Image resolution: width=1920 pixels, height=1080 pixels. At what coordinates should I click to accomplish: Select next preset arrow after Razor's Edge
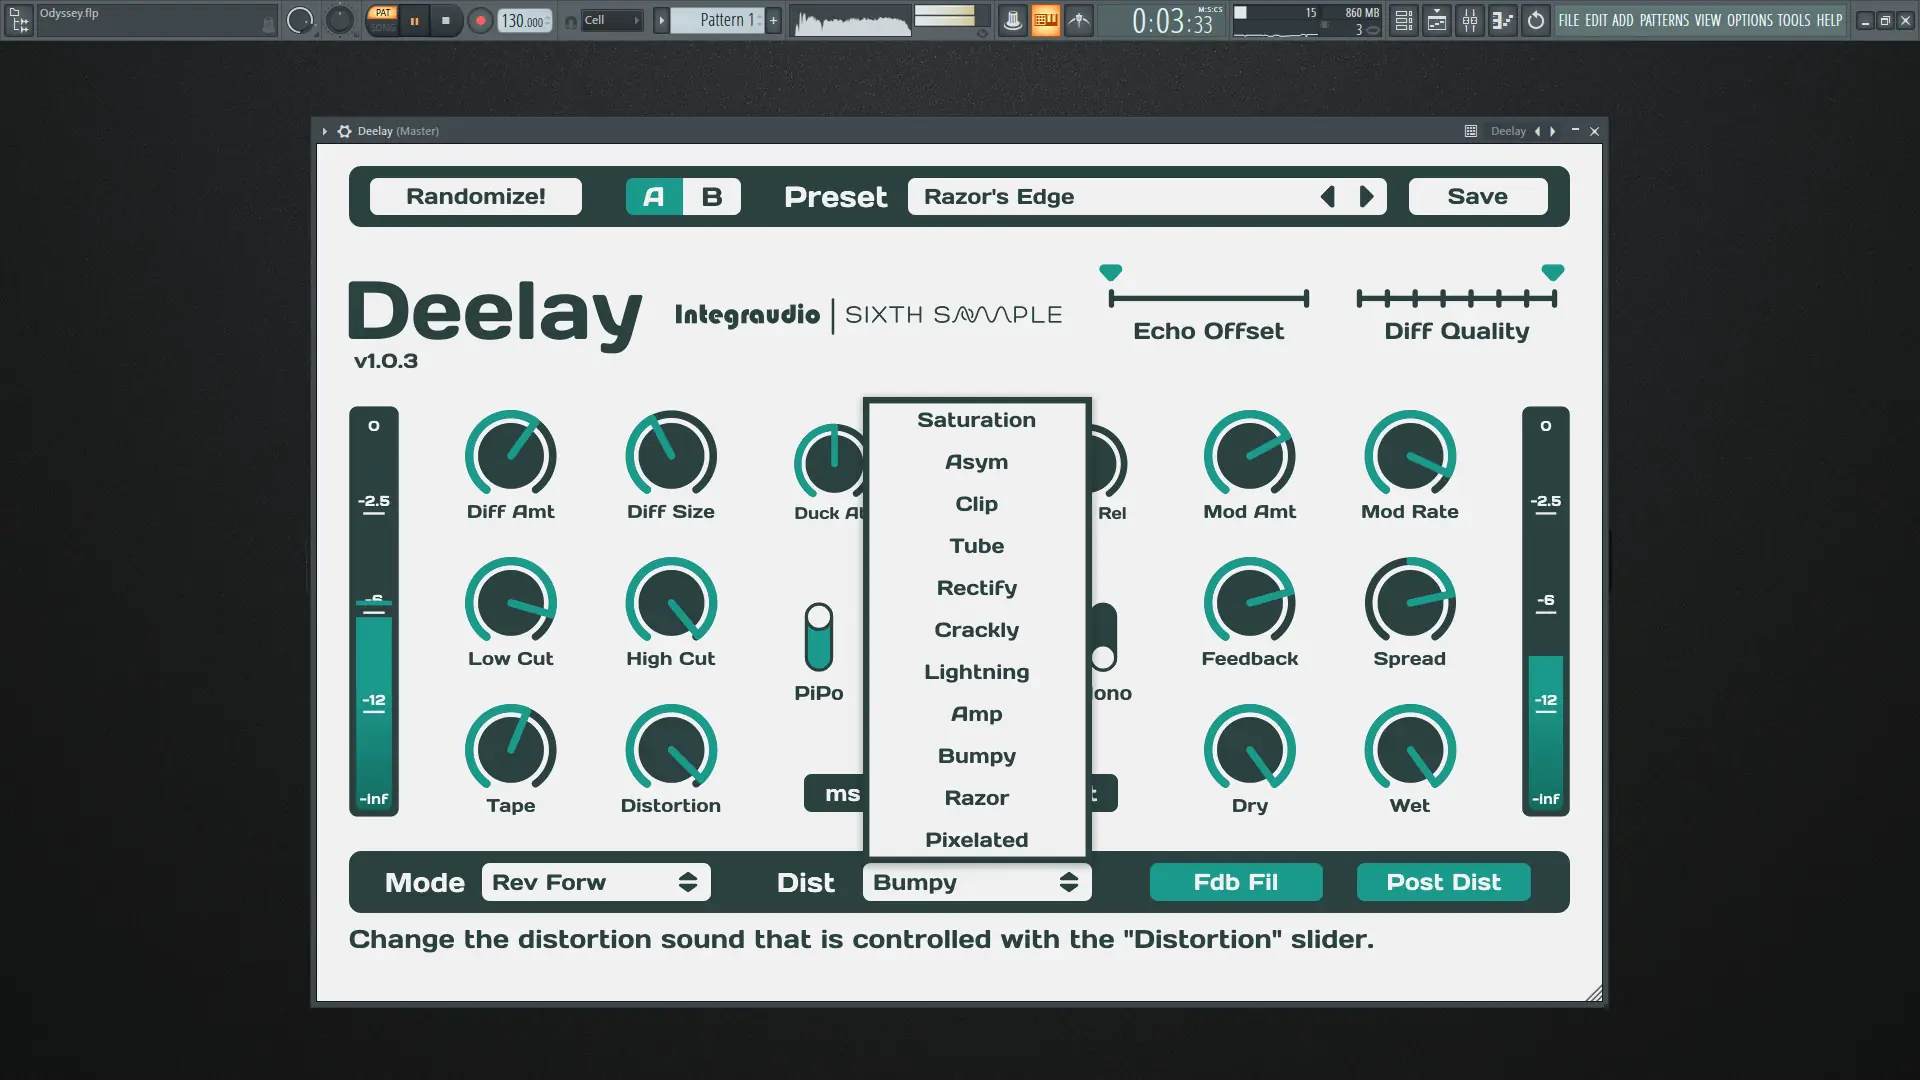point(1366,197)
